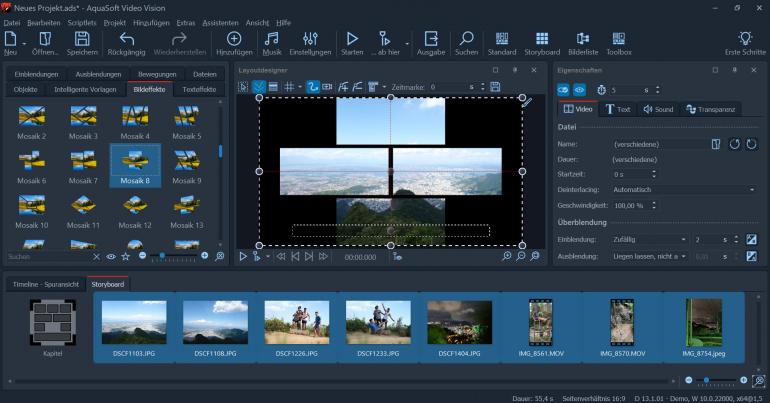Viewport: 770px width, 403px height.
Task: Click the Ausgabe export icon
Action: [x=431, y=39]
